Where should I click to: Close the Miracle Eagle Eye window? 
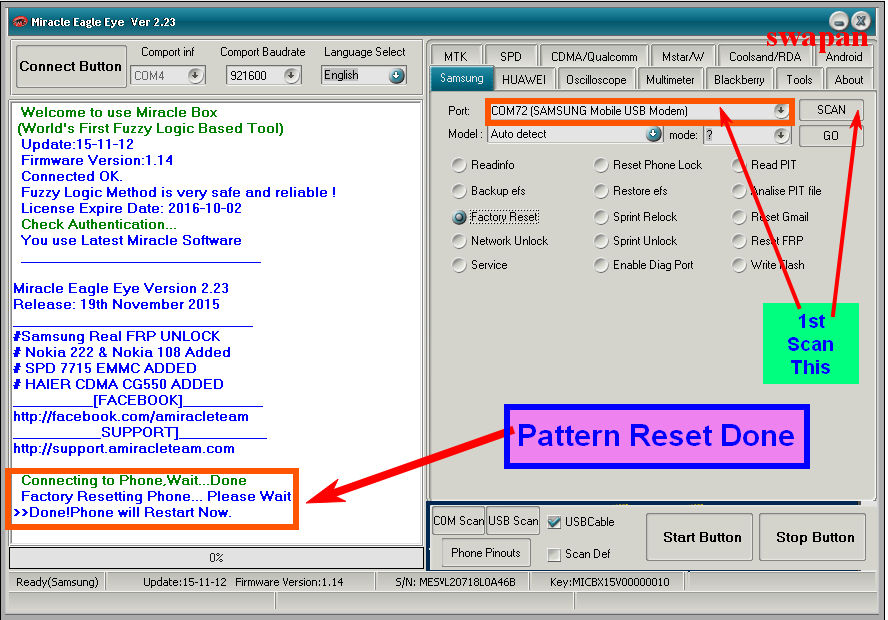pyautogui.click(x=861, y=21)
